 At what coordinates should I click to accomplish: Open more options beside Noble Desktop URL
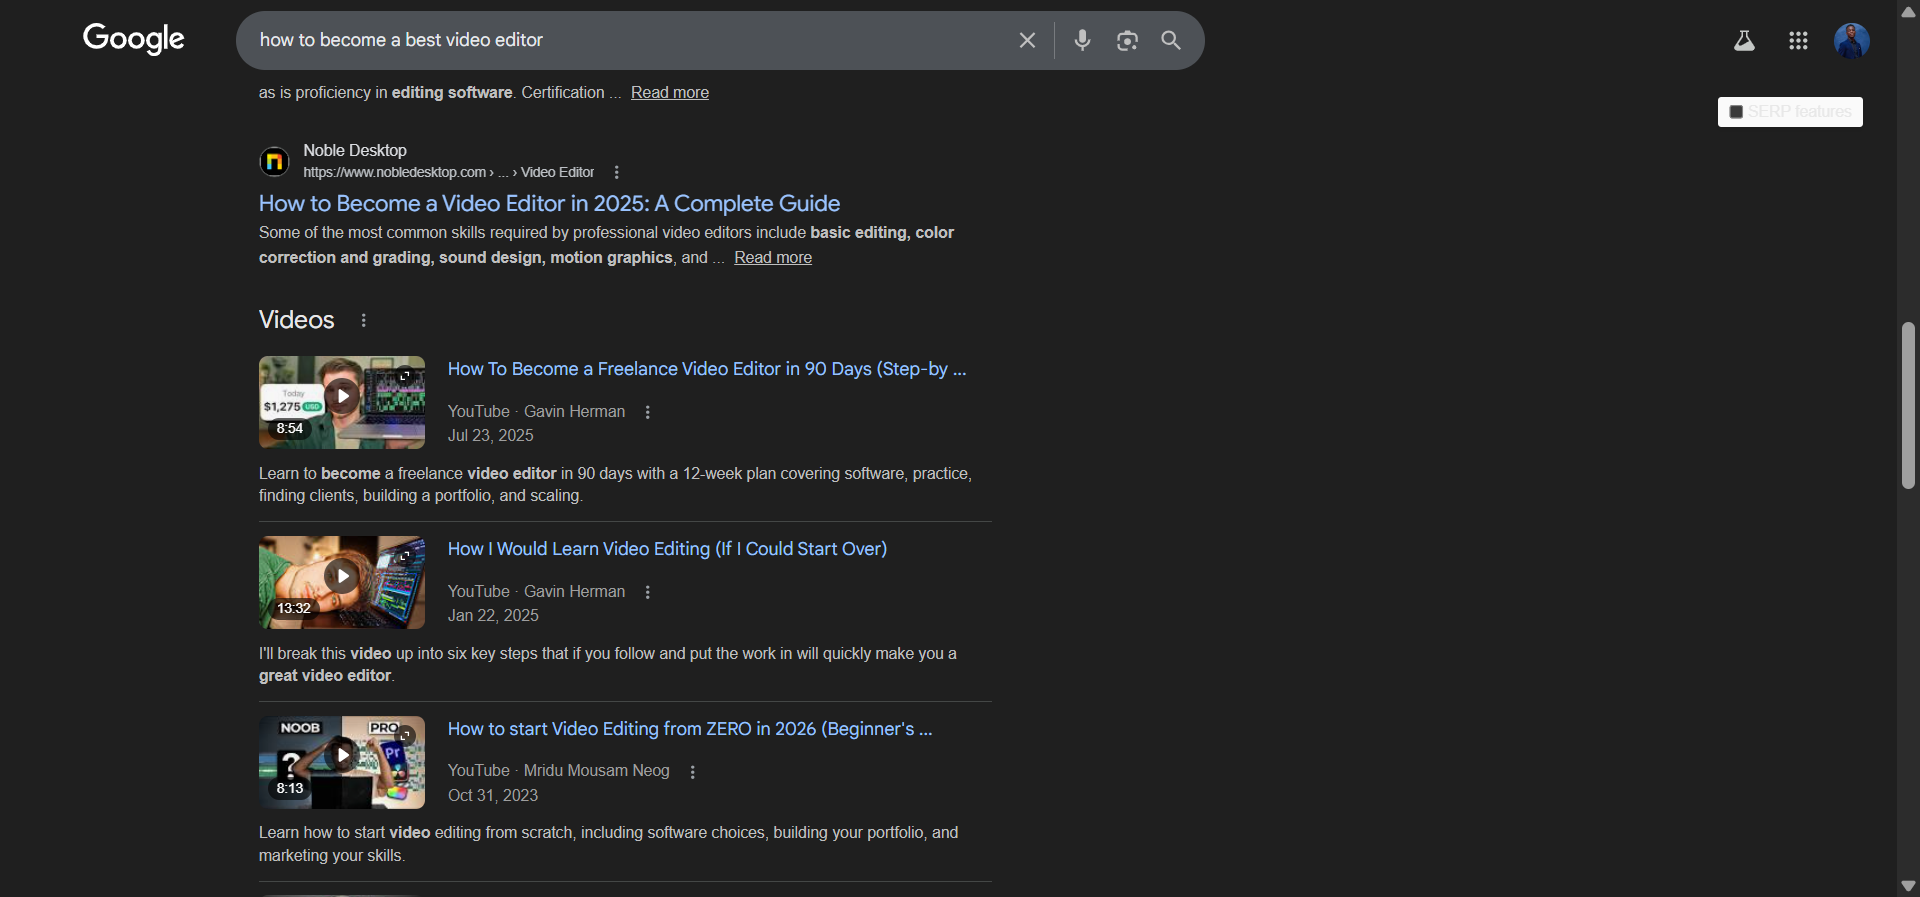pos(617,172)
